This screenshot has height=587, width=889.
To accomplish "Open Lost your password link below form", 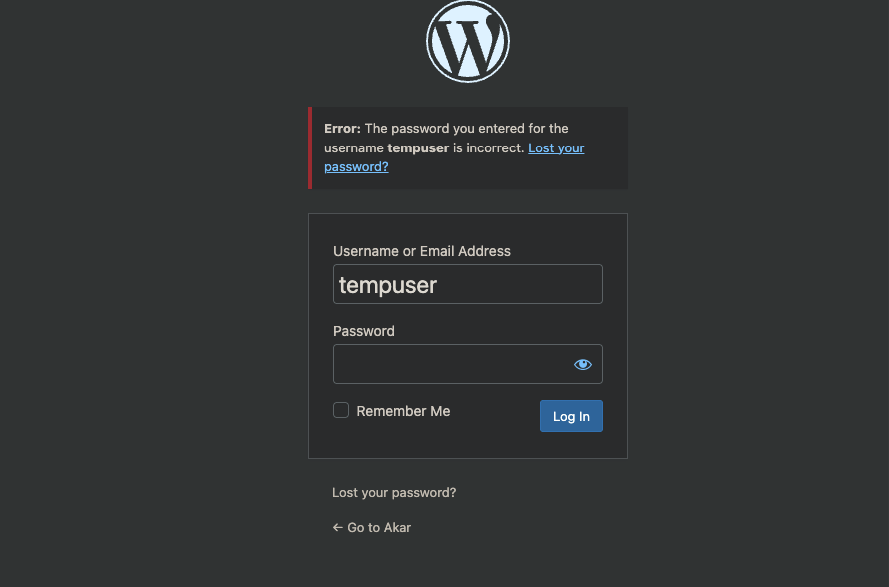I will pyautogui.click(x=394, y=492).
